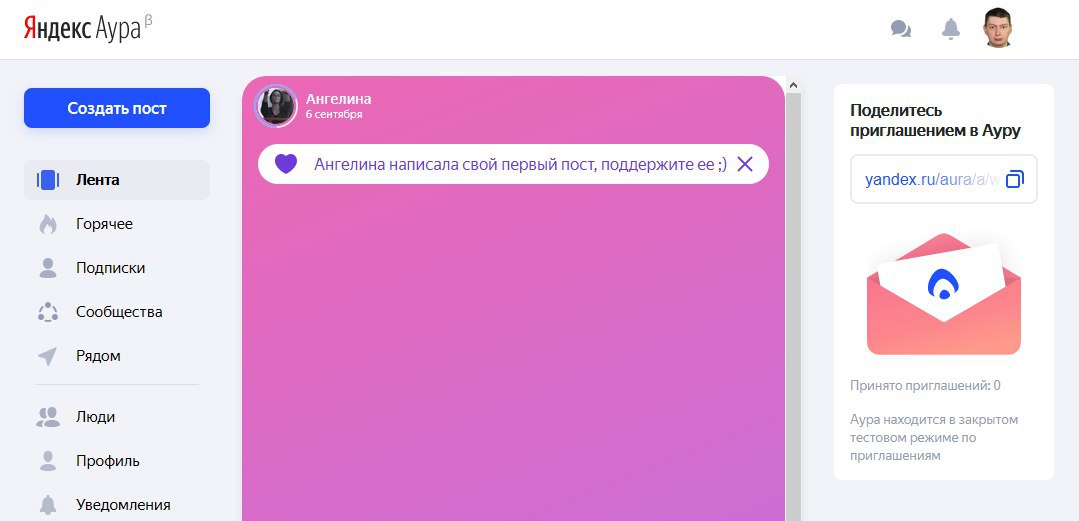This screenshot has width=1079, height=521.
Task: Select the Лента menu label
Action: coord(98,180)
